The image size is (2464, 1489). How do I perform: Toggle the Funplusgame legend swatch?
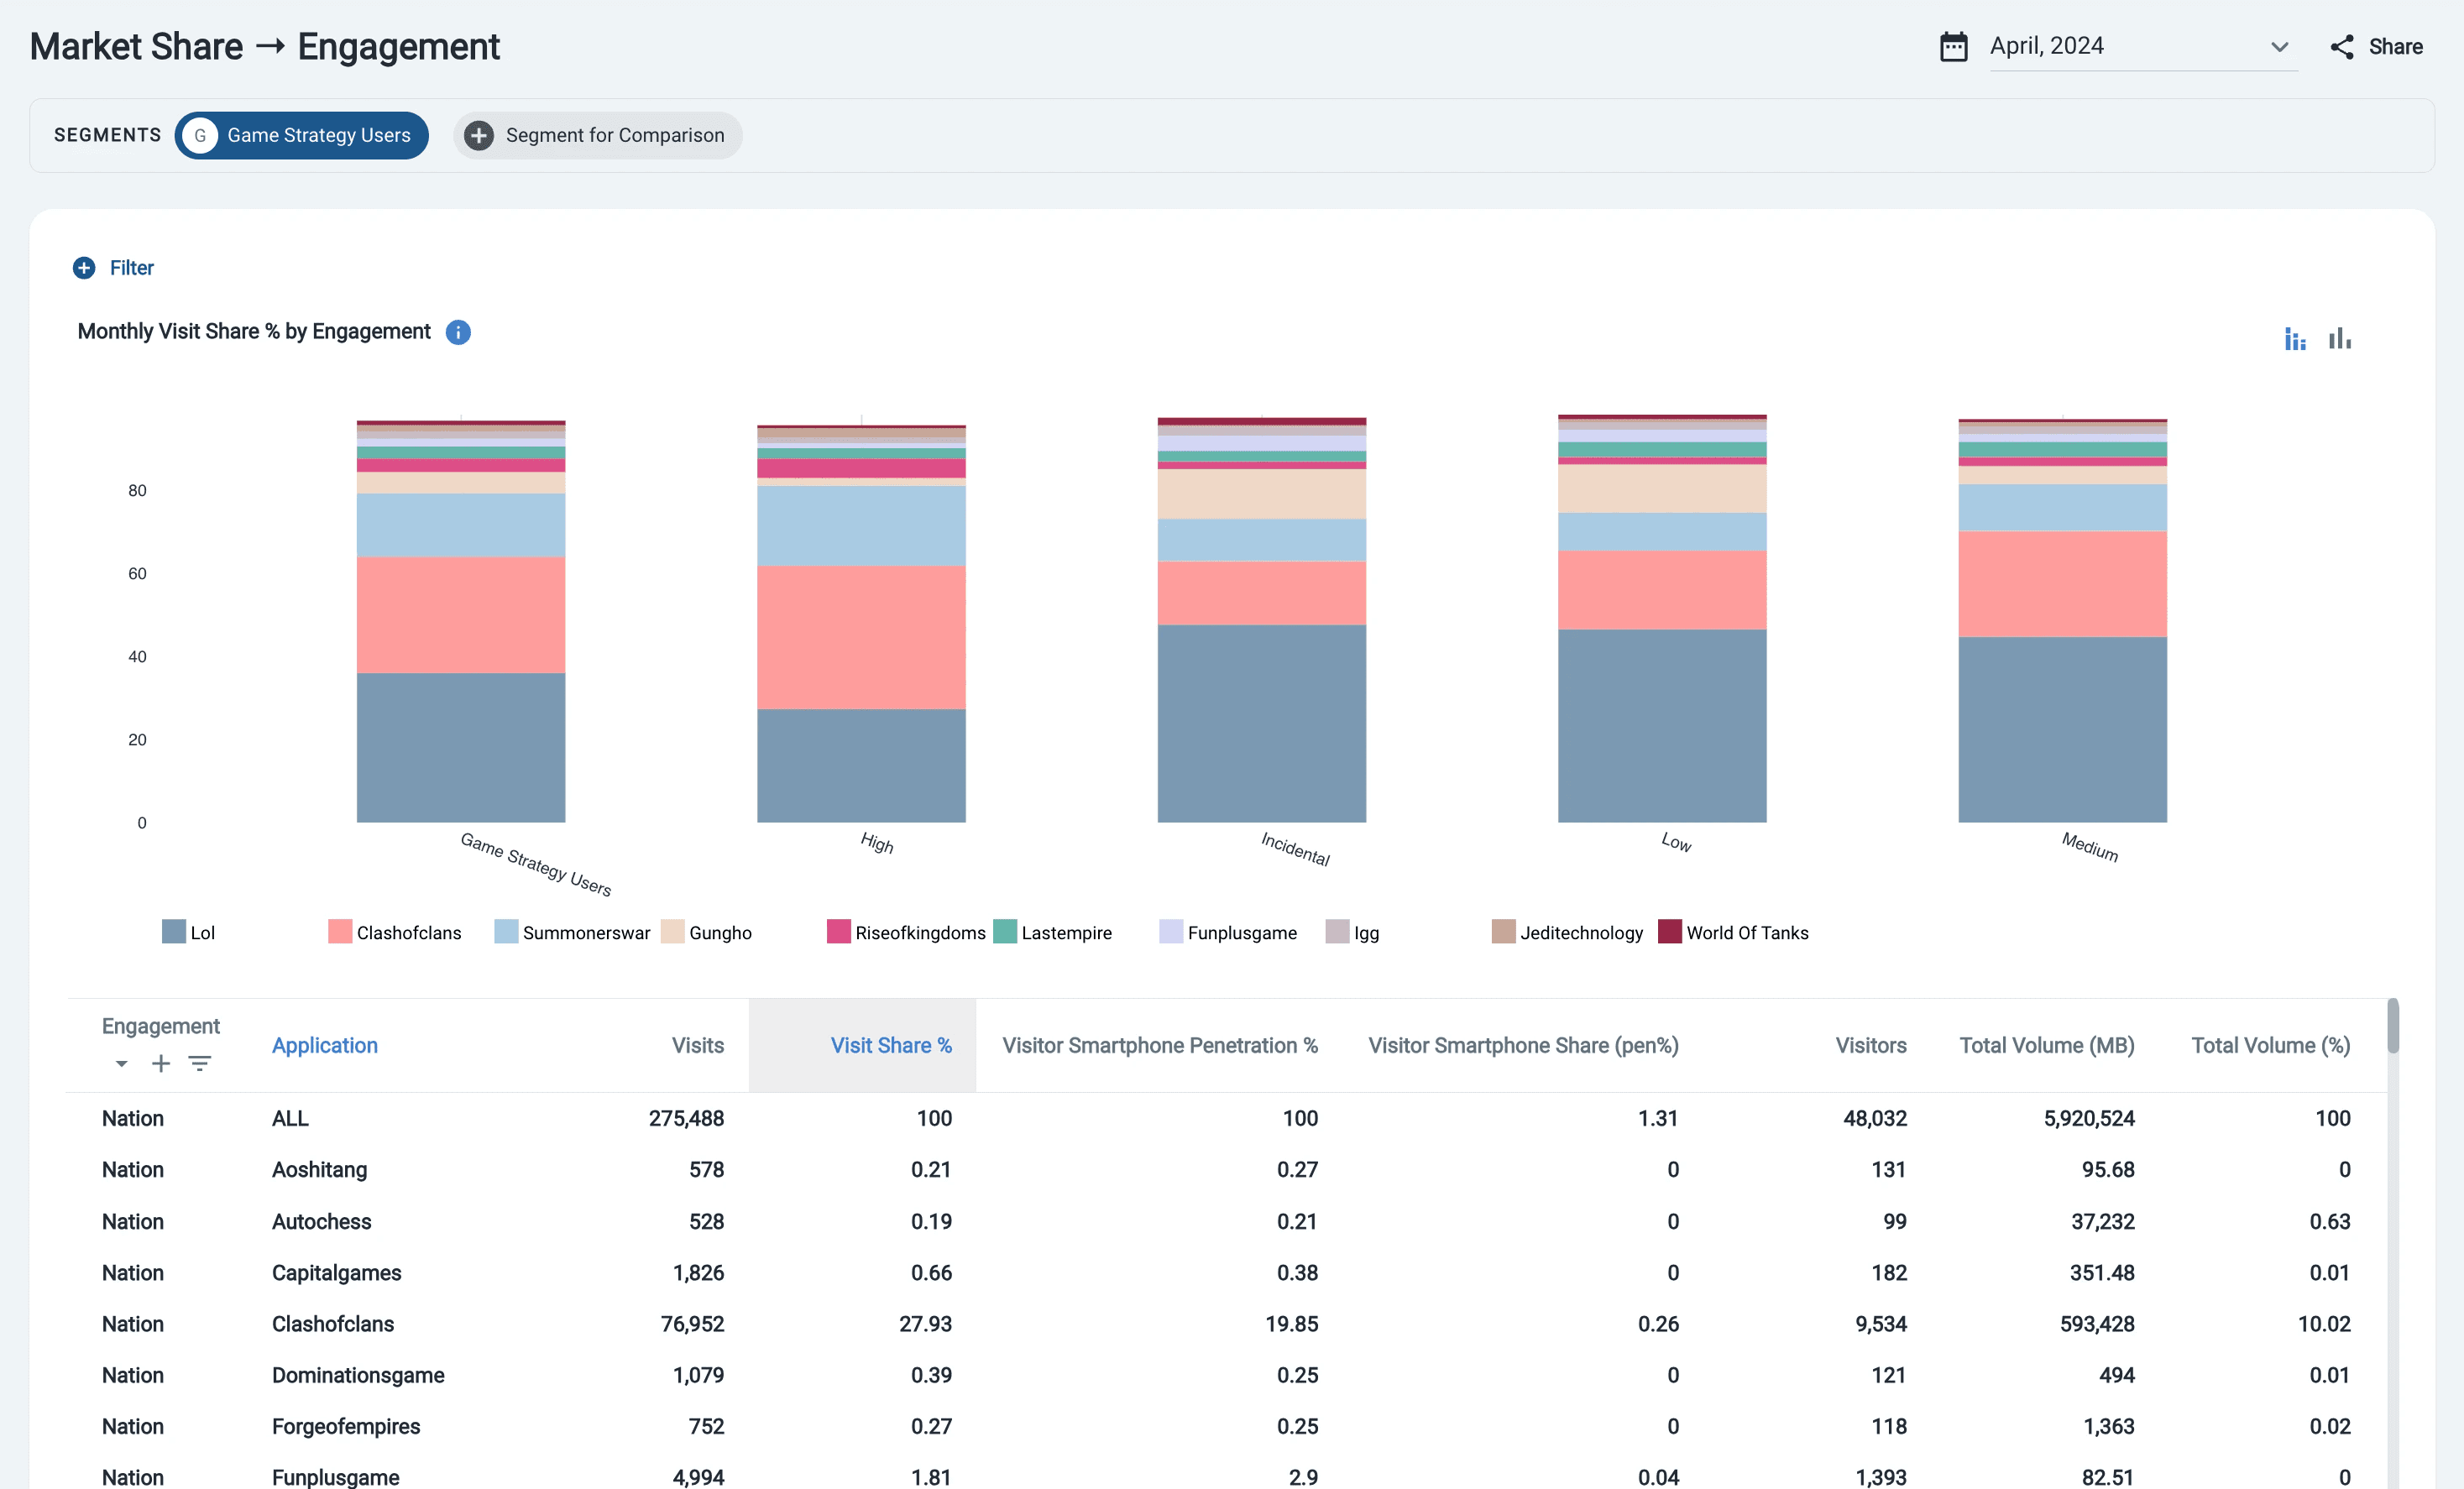tap(1171, 932)
